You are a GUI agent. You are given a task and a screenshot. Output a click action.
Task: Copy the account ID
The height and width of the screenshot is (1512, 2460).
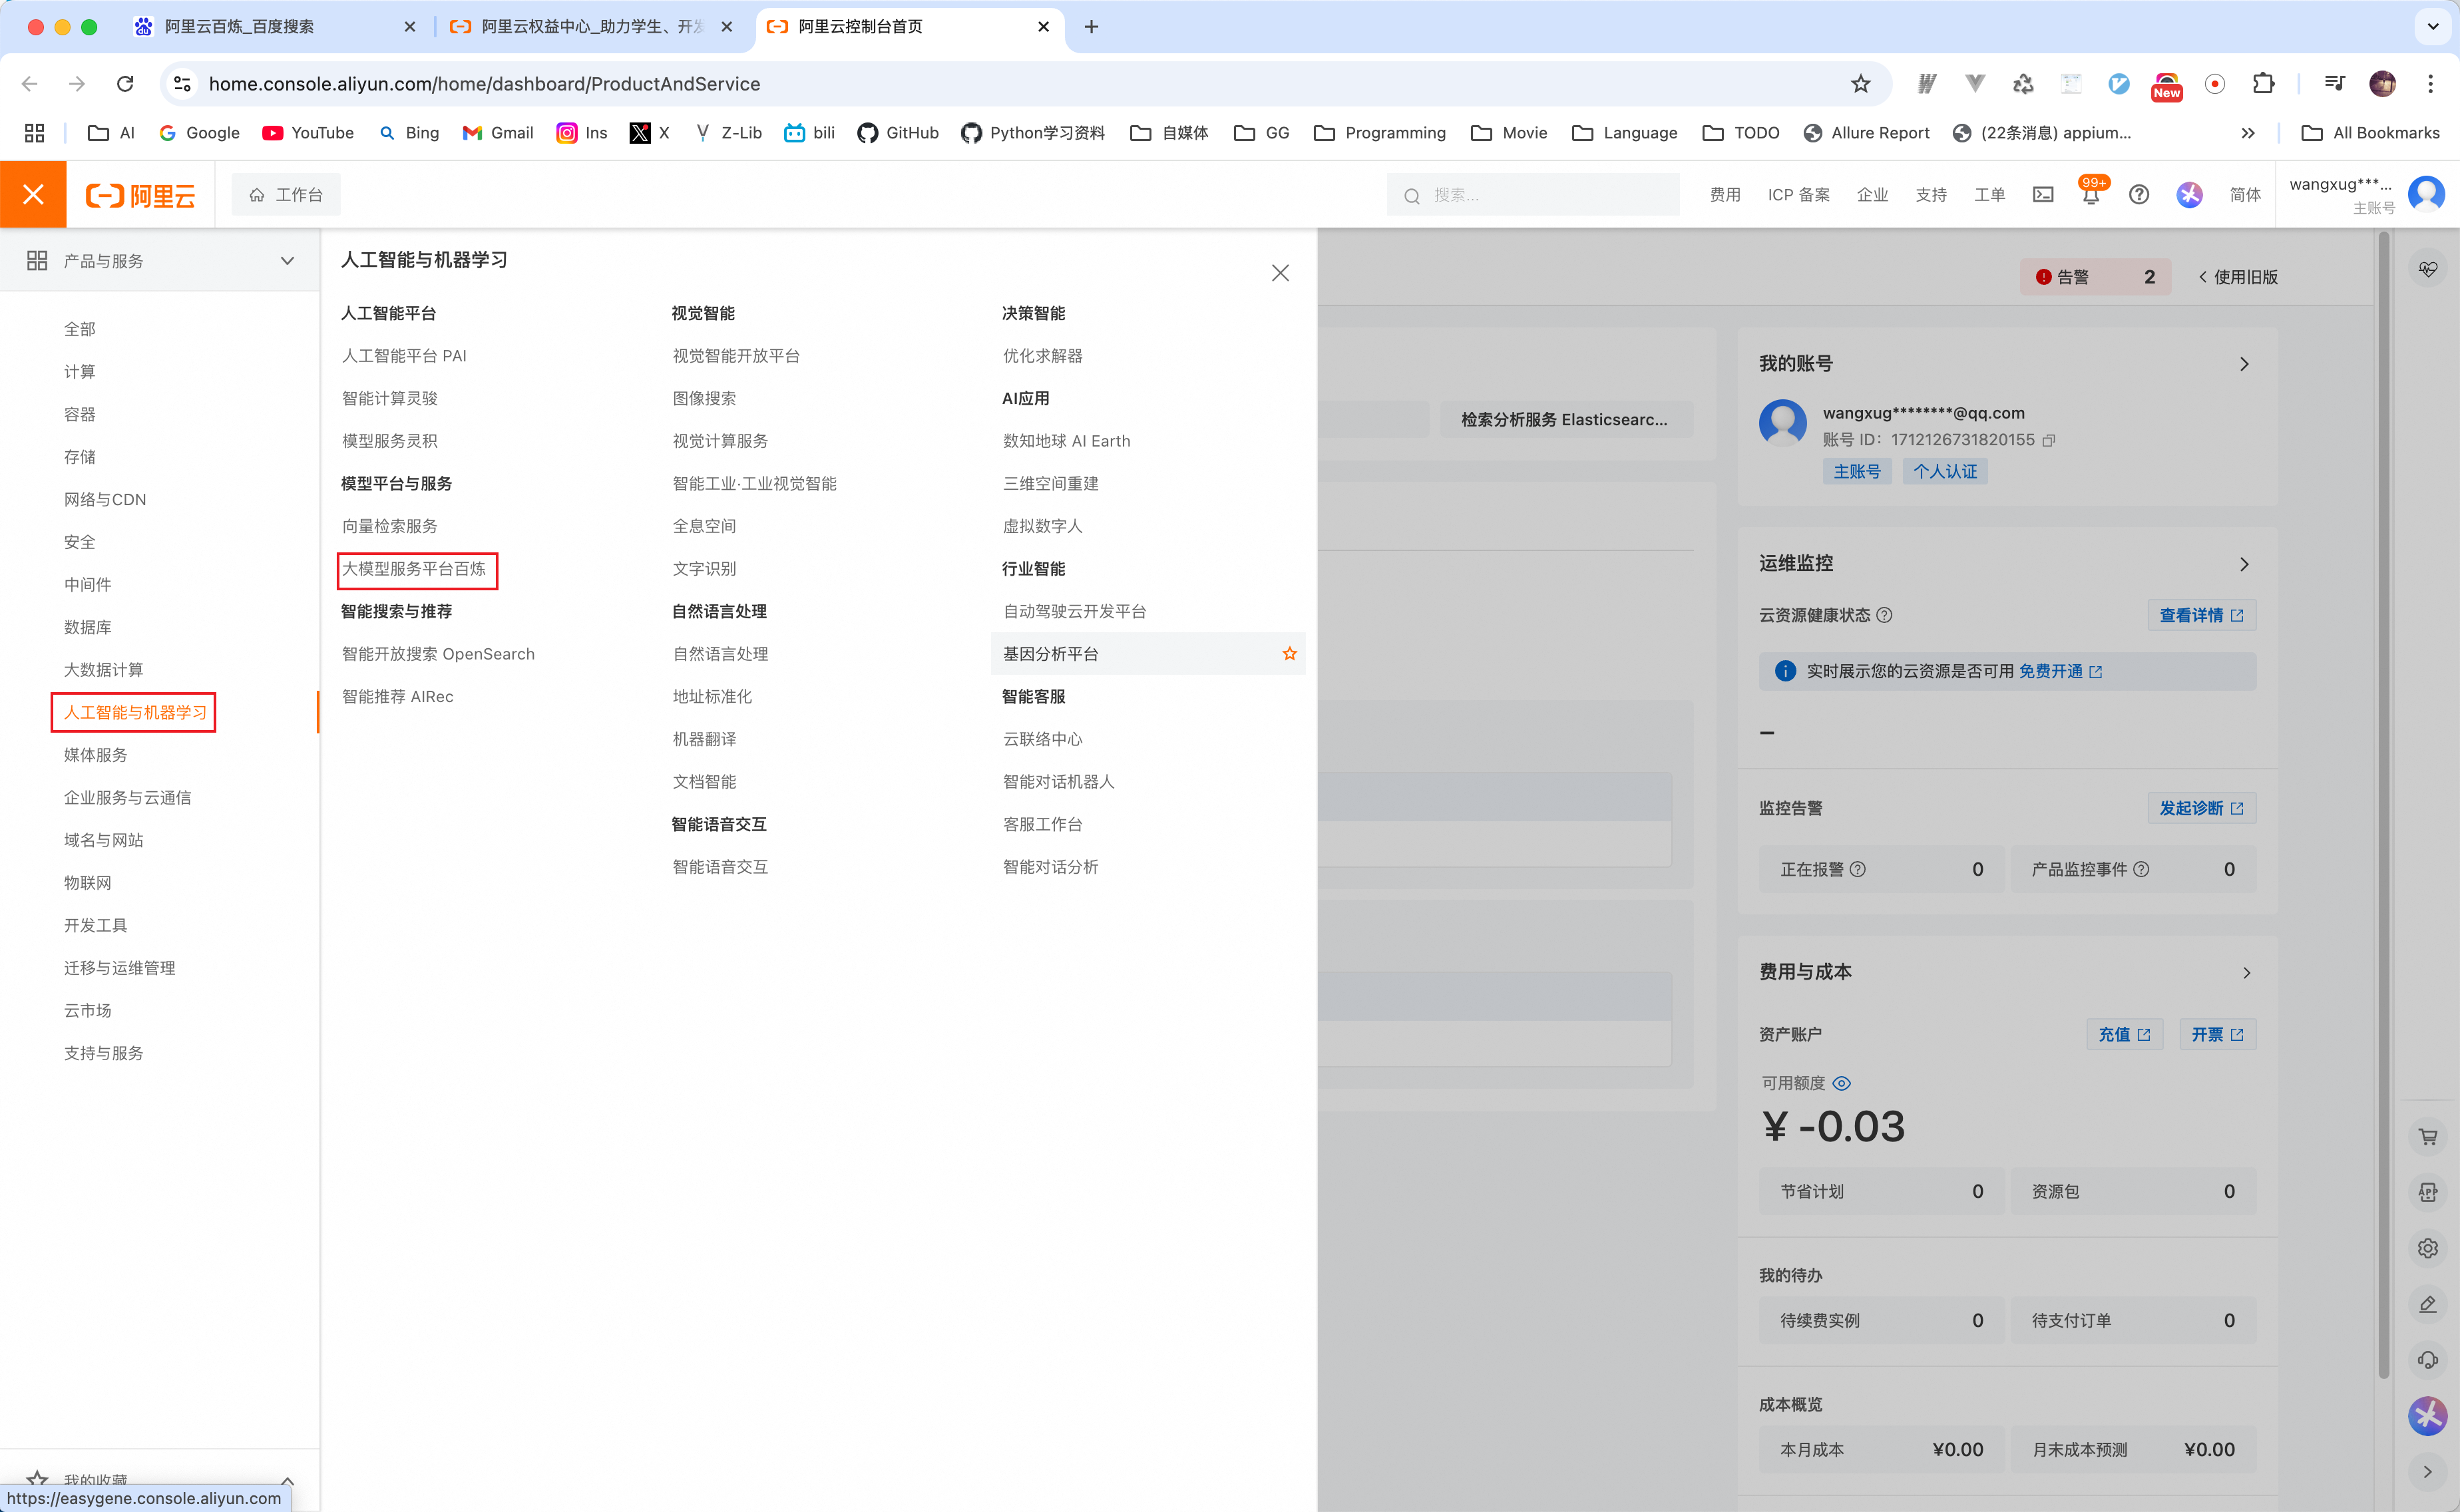[2049, 440]
